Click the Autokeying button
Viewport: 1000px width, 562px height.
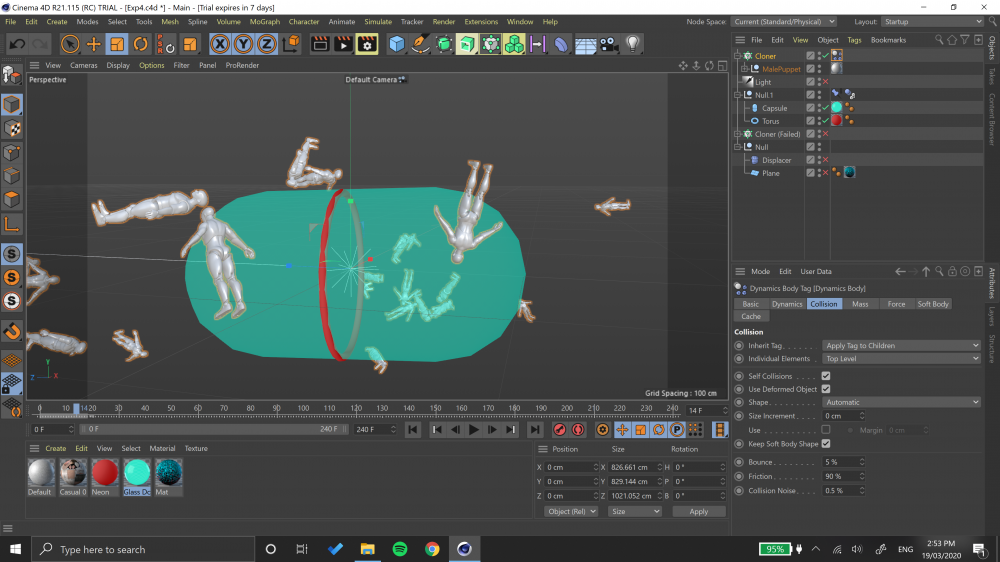pyautogui.click(x=578, y=430)
